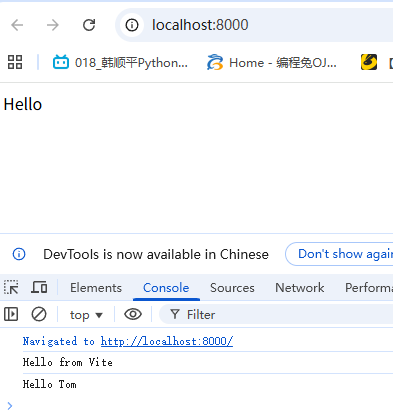Select the Hello Tom log message
Viewport: 393px width, 413px height.
(x=50, y=384)
